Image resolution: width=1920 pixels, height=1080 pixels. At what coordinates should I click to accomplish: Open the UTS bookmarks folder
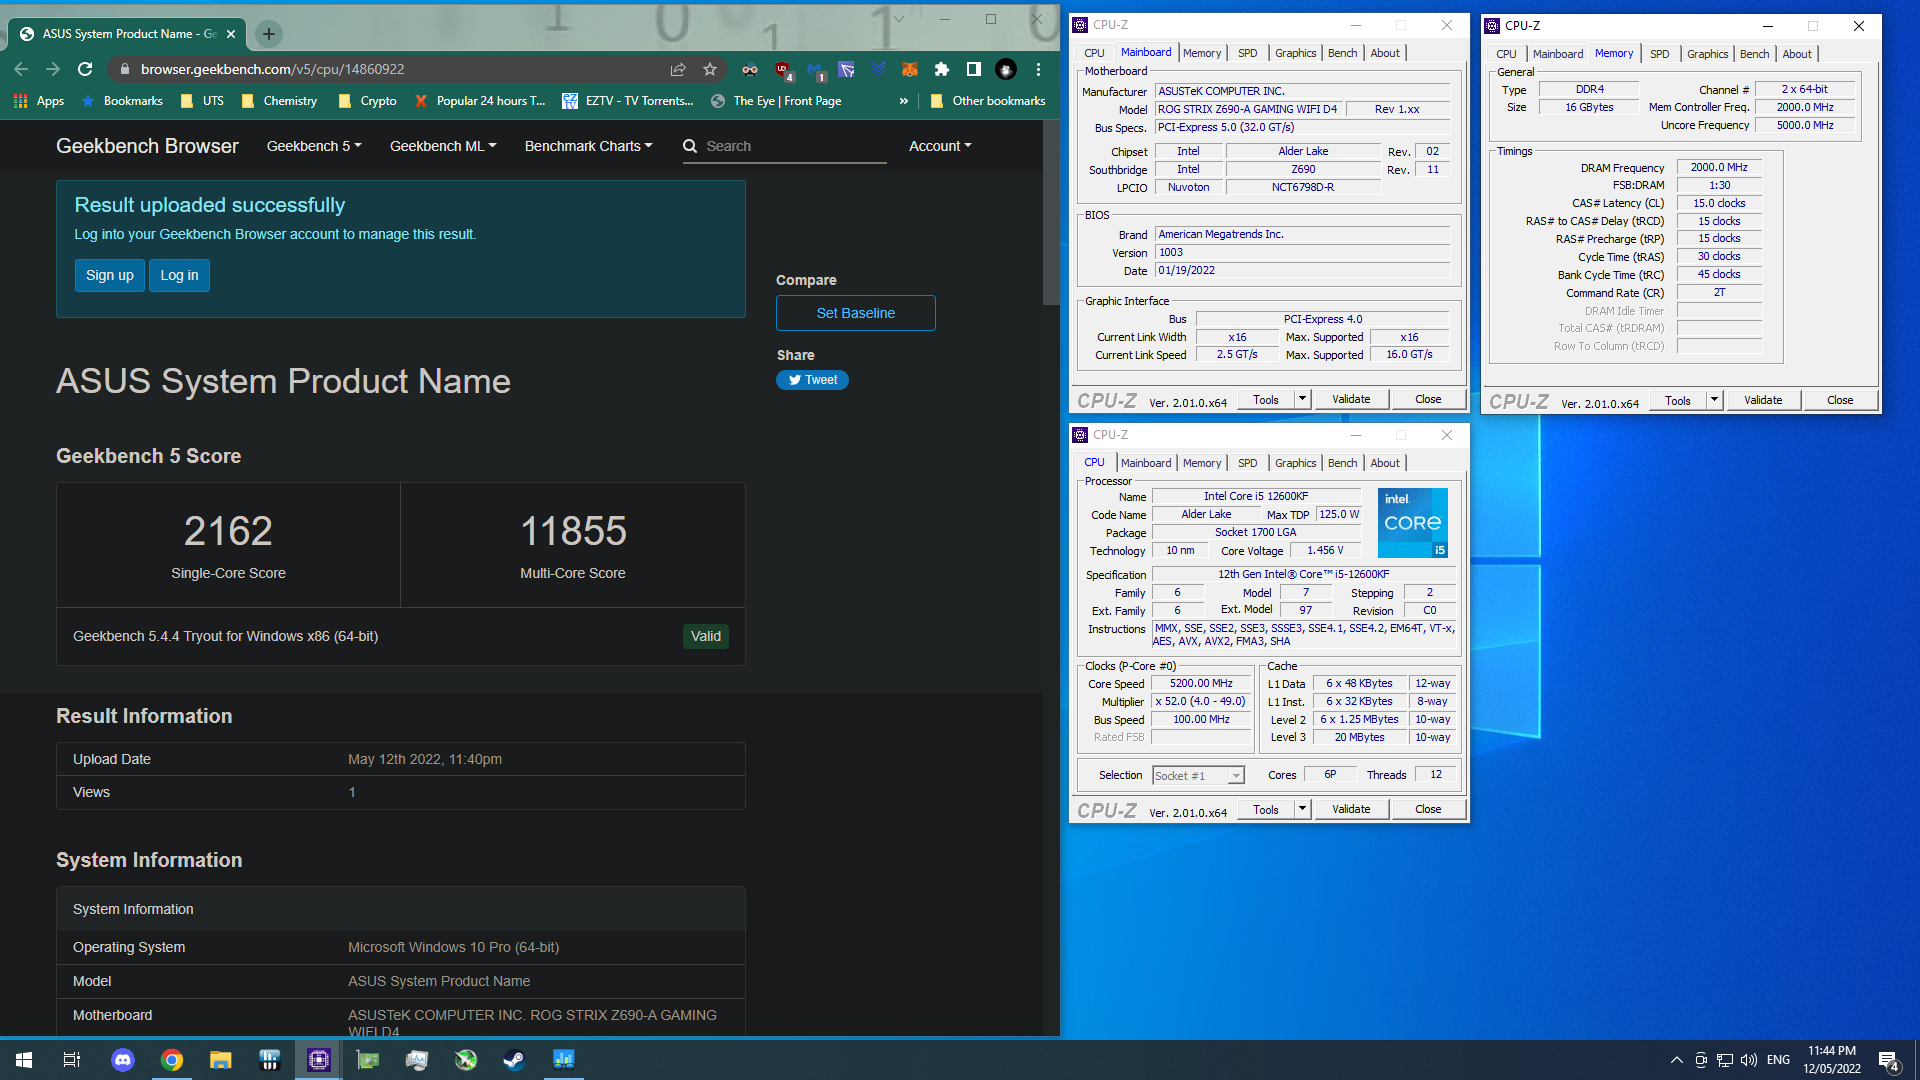click(202, 101)
